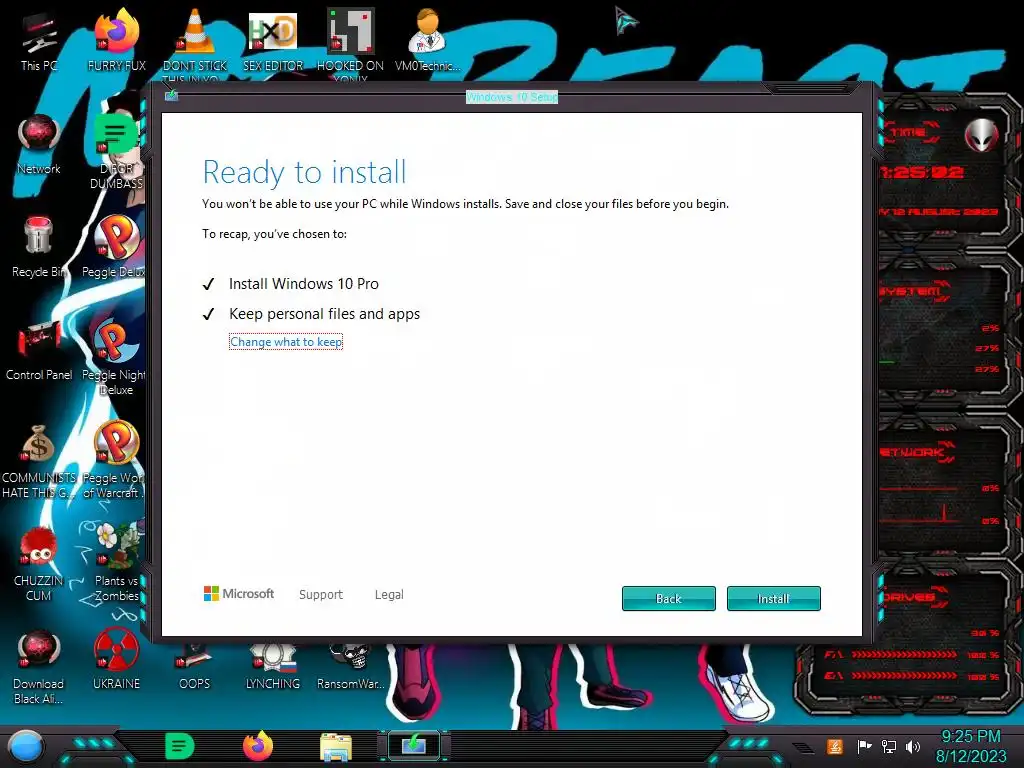Select the VM0Technic desktop icon
The image size is (1024, 768).
coord(428,40)
